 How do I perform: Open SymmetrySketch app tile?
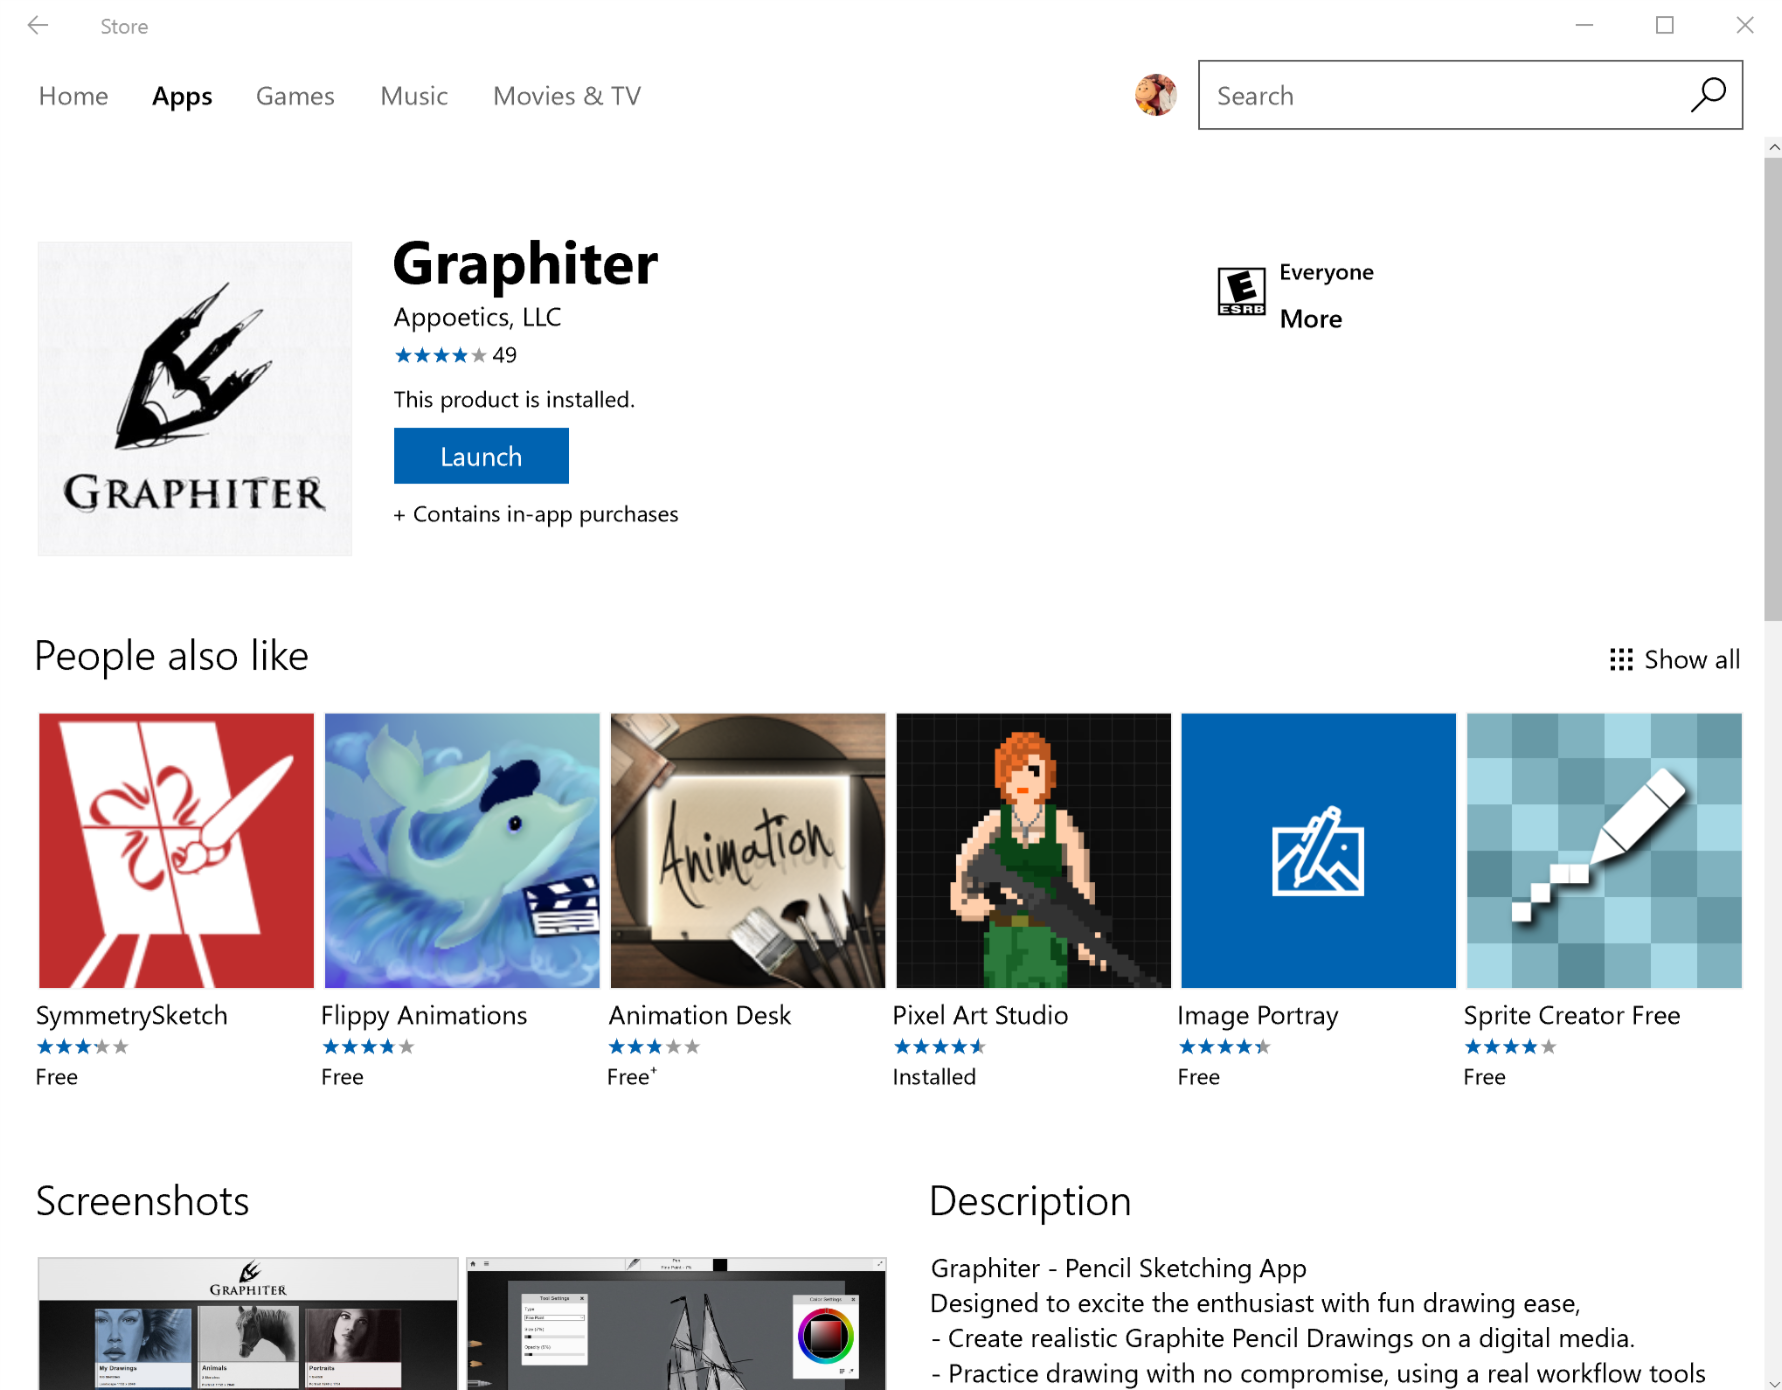tap(176, 850)
